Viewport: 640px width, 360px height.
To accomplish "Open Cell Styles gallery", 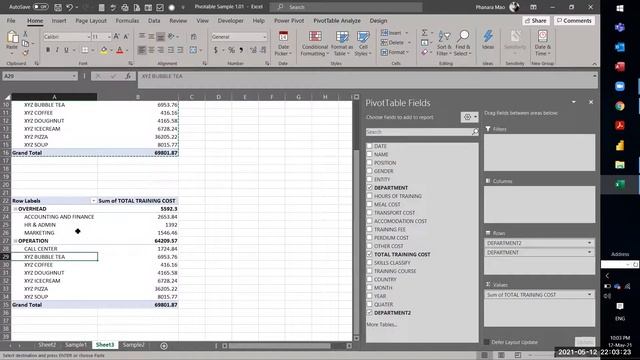I will point(362,43).
